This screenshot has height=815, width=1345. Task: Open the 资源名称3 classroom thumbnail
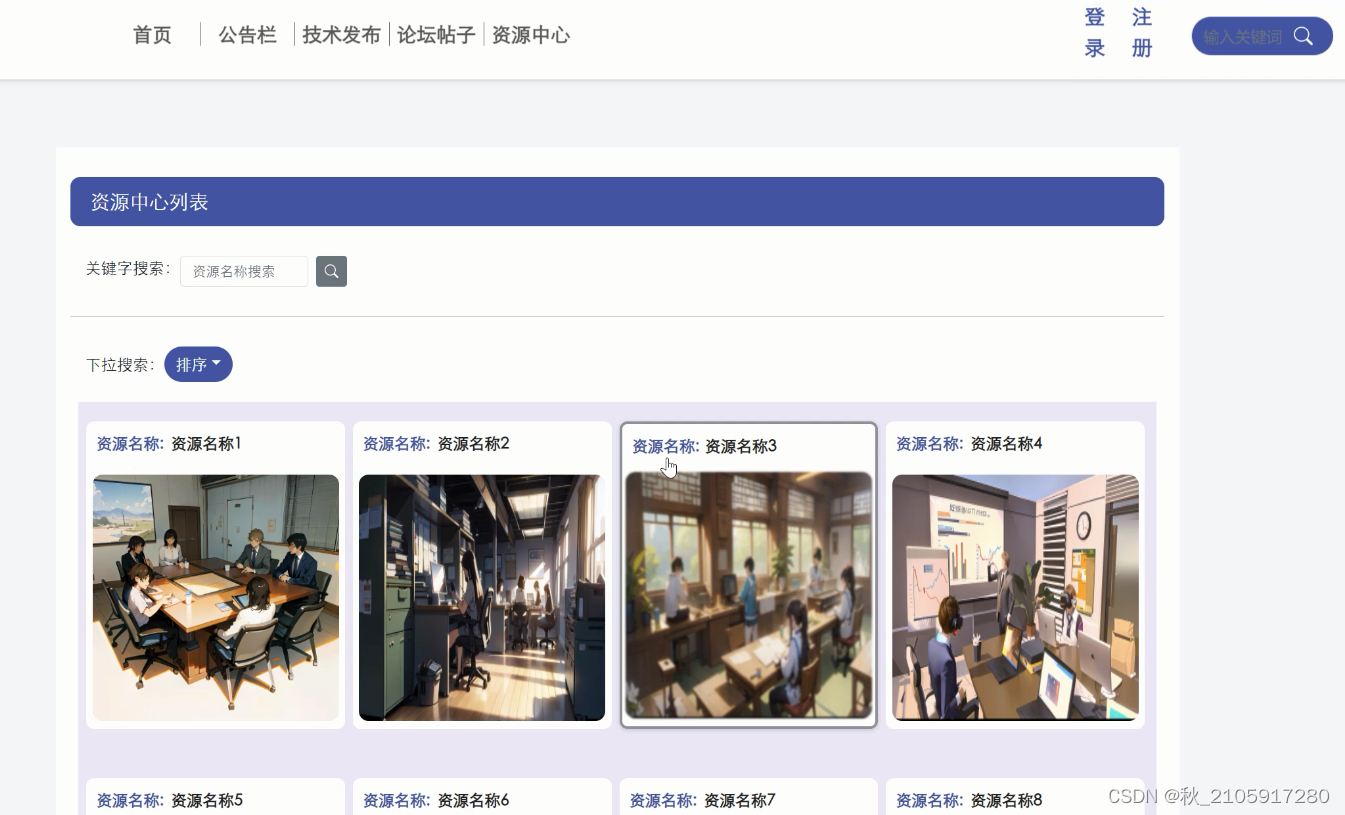749,595
